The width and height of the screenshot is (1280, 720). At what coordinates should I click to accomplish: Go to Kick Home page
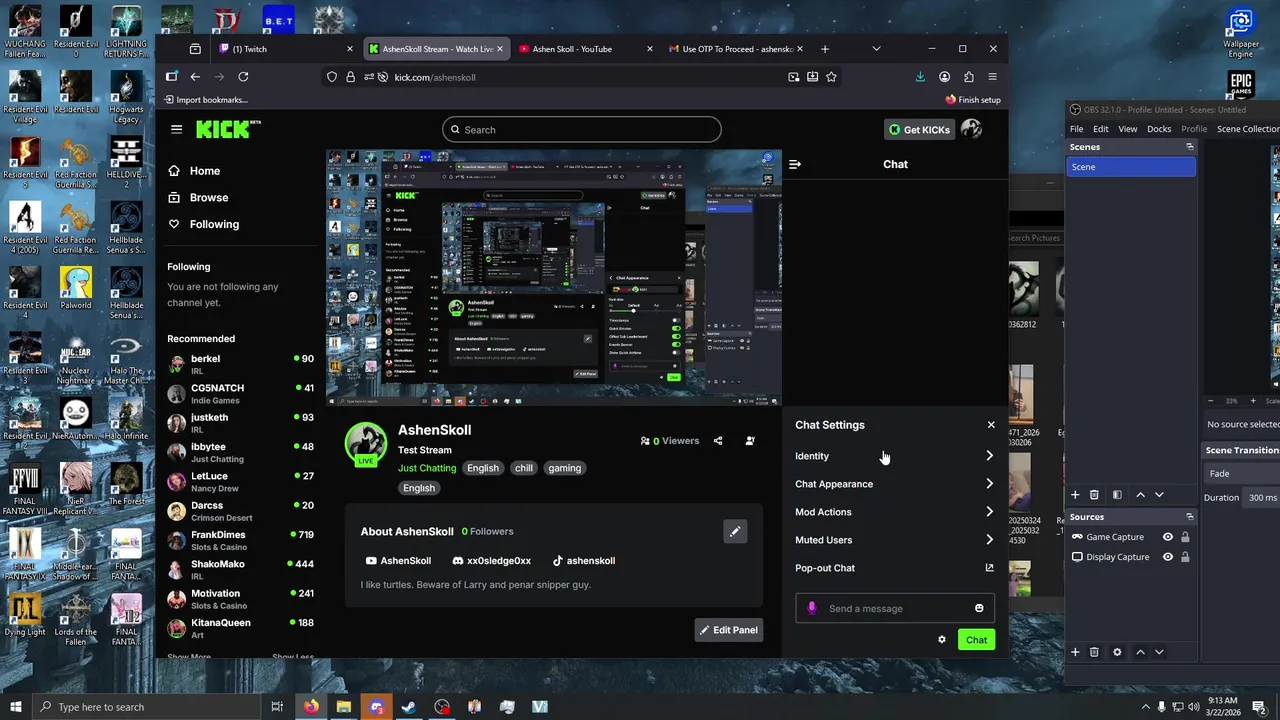[194, 171]
